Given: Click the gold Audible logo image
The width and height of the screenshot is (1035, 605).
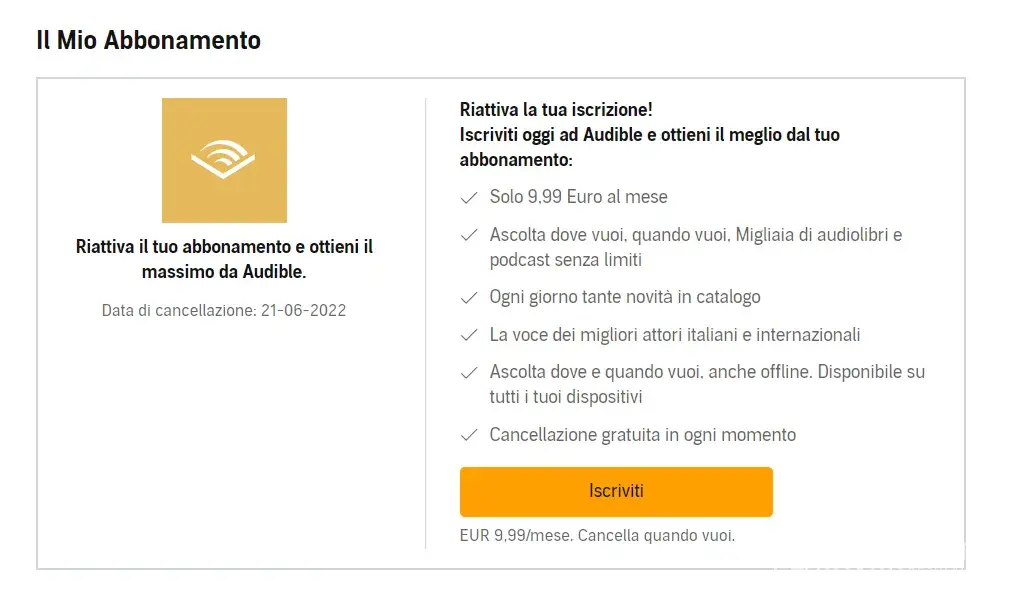Looking at the screenshot, I should click(x=224, y=160).
